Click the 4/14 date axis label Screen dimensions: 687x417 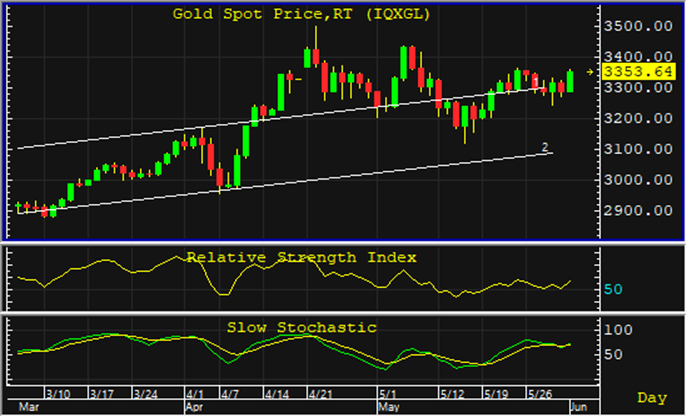(277, 394)
